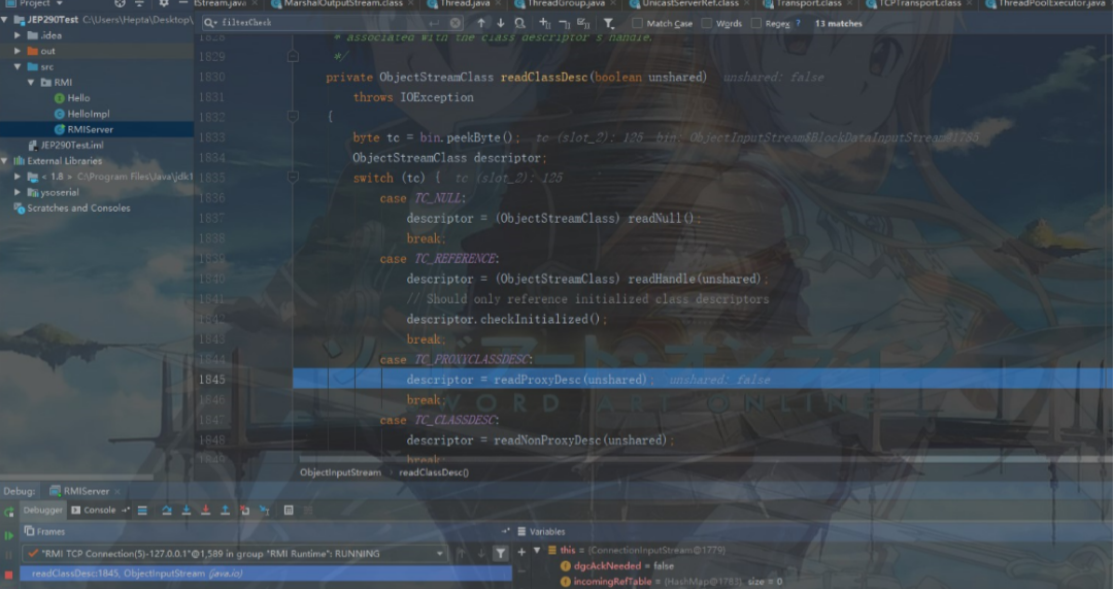This screenshot has width=1113, height=589.
Task: Clear the filterCheck search text
Action: (x=456, y=23)
